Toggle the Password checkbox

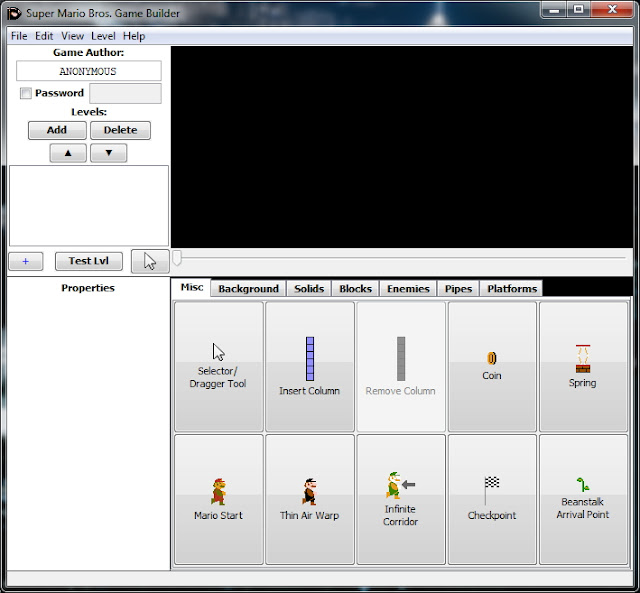pos(26,93)
